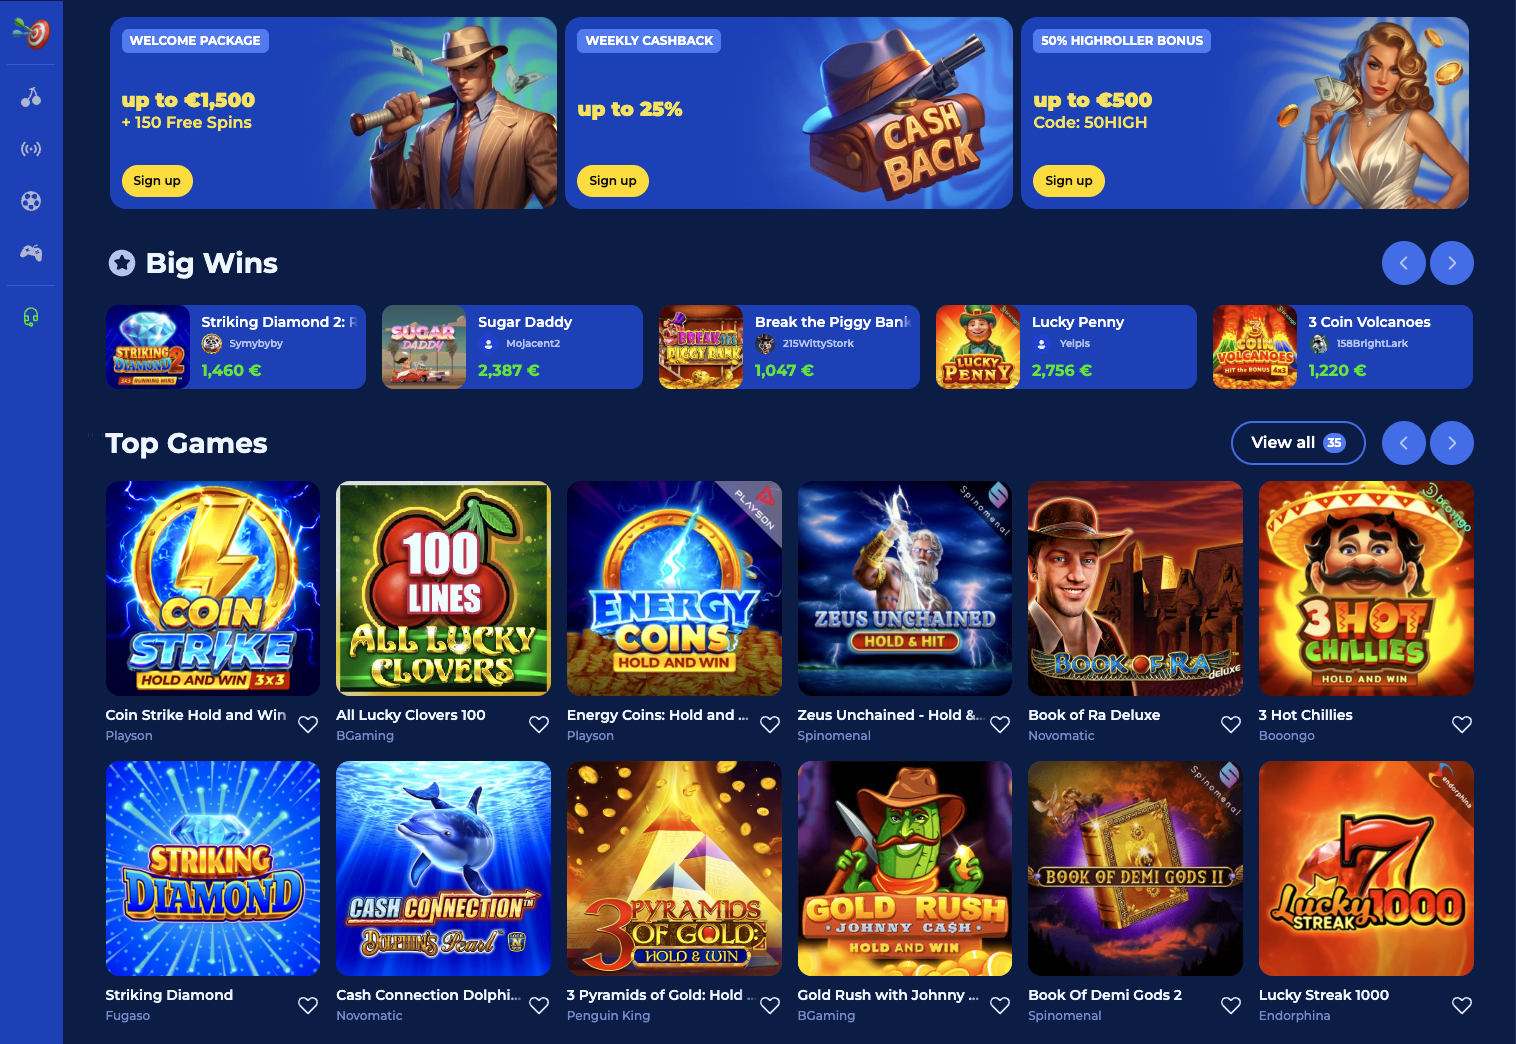1516x1044 pixels.
Task: Go back in Top Games with left arrow
Action: (1404, 443)
